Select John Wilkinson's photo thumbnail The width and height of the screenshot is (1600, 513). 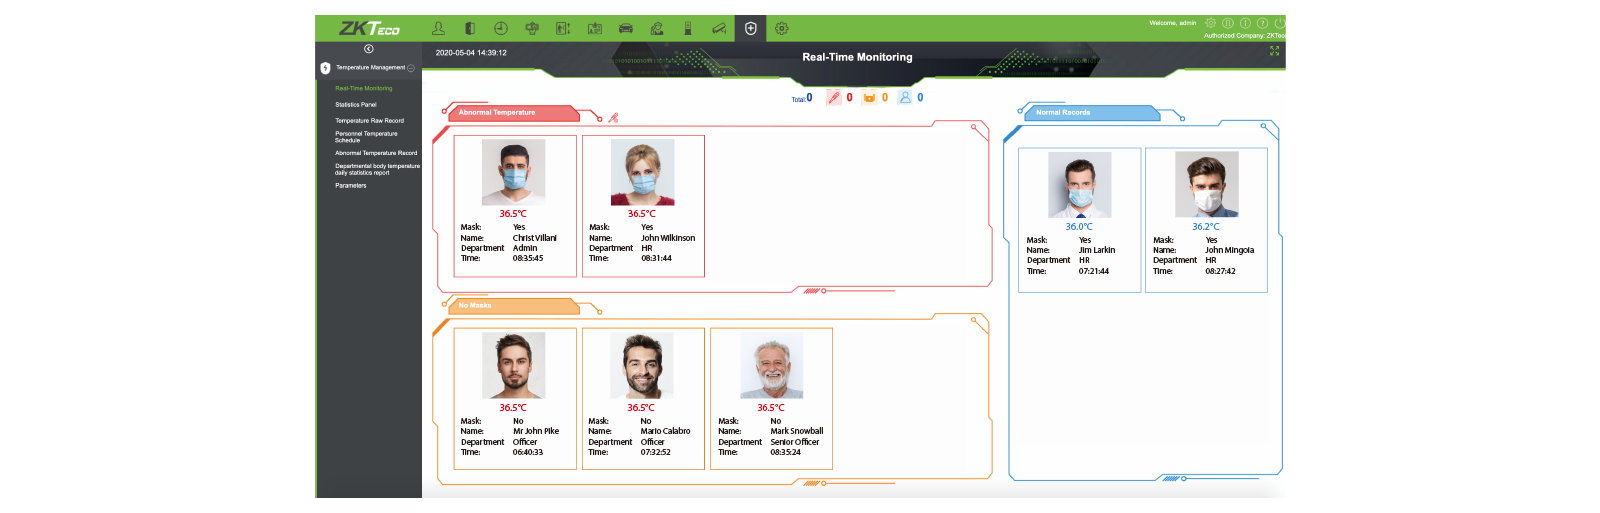(x=643, y=173)
